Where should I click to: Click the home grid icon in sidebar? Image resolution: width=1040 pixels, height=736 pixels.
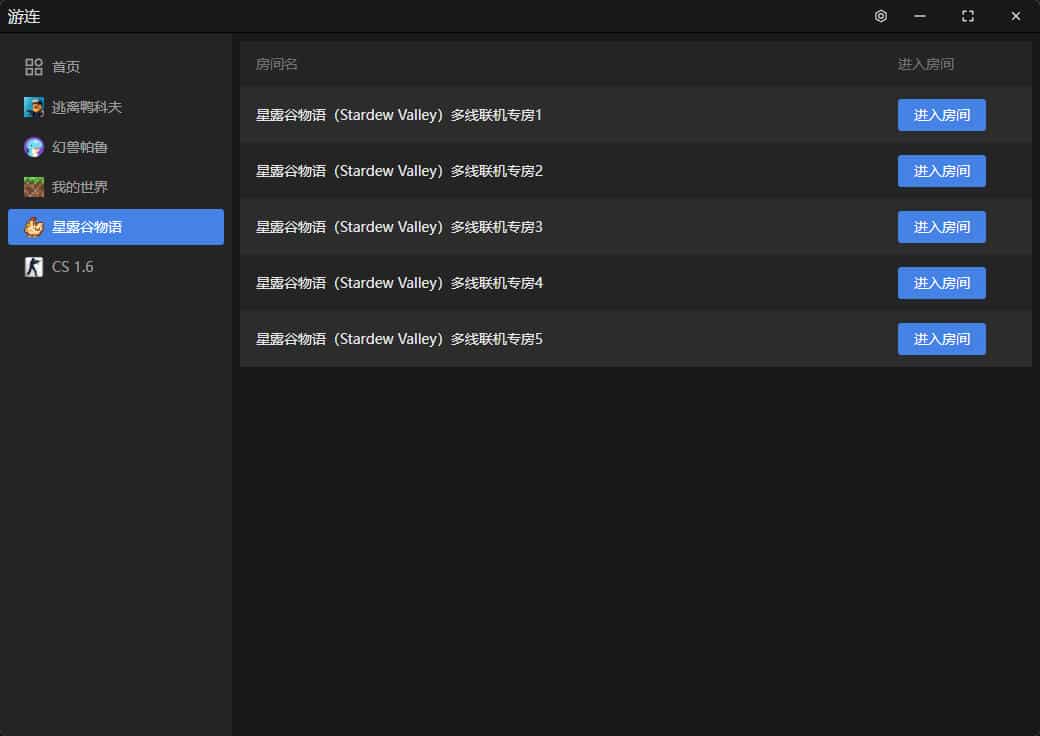(34, 67)
